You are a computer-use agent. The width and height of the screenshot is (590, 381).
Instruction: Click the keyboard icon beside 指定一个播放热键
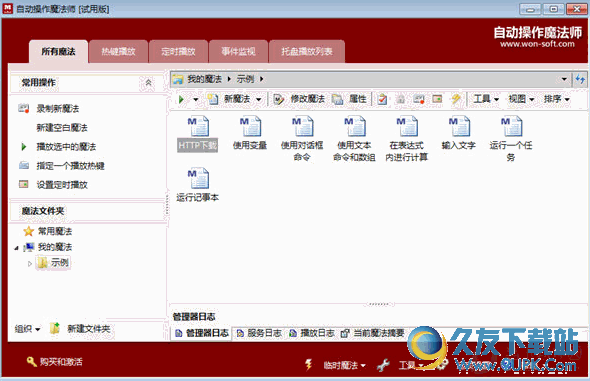pos(24,165)
